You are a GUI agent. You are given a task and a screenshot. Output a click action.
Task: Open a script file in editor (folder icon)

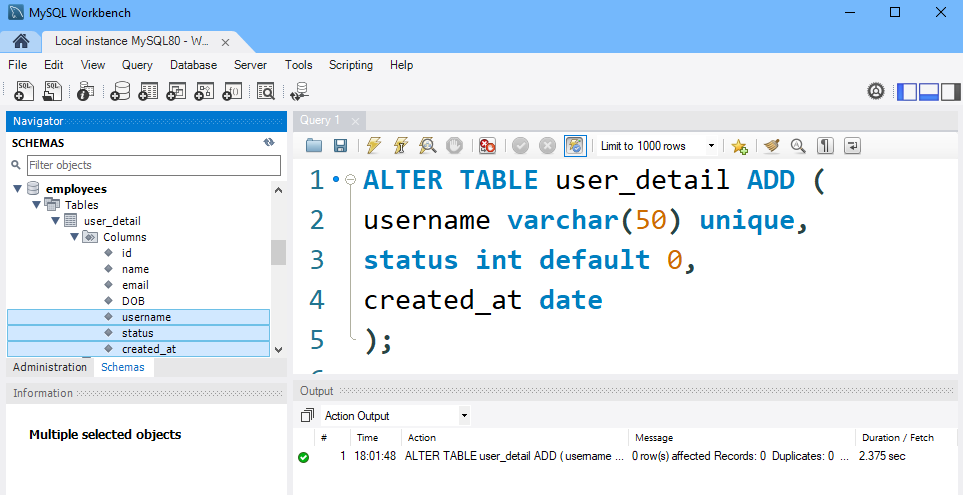[x=314, y=146]
